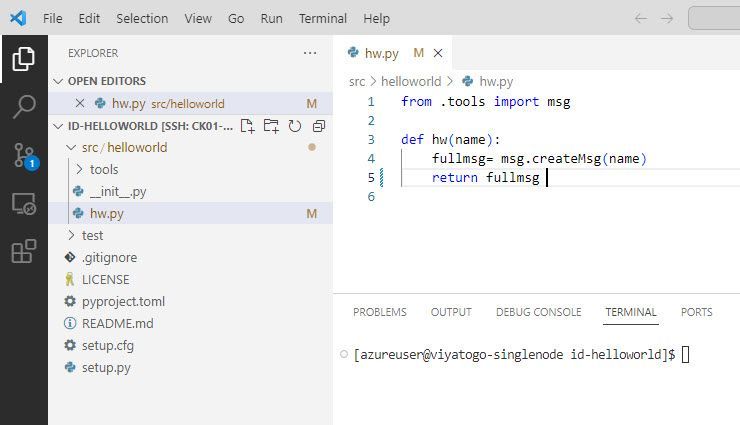Click the New Folder icon in explorer

[271, 126]
